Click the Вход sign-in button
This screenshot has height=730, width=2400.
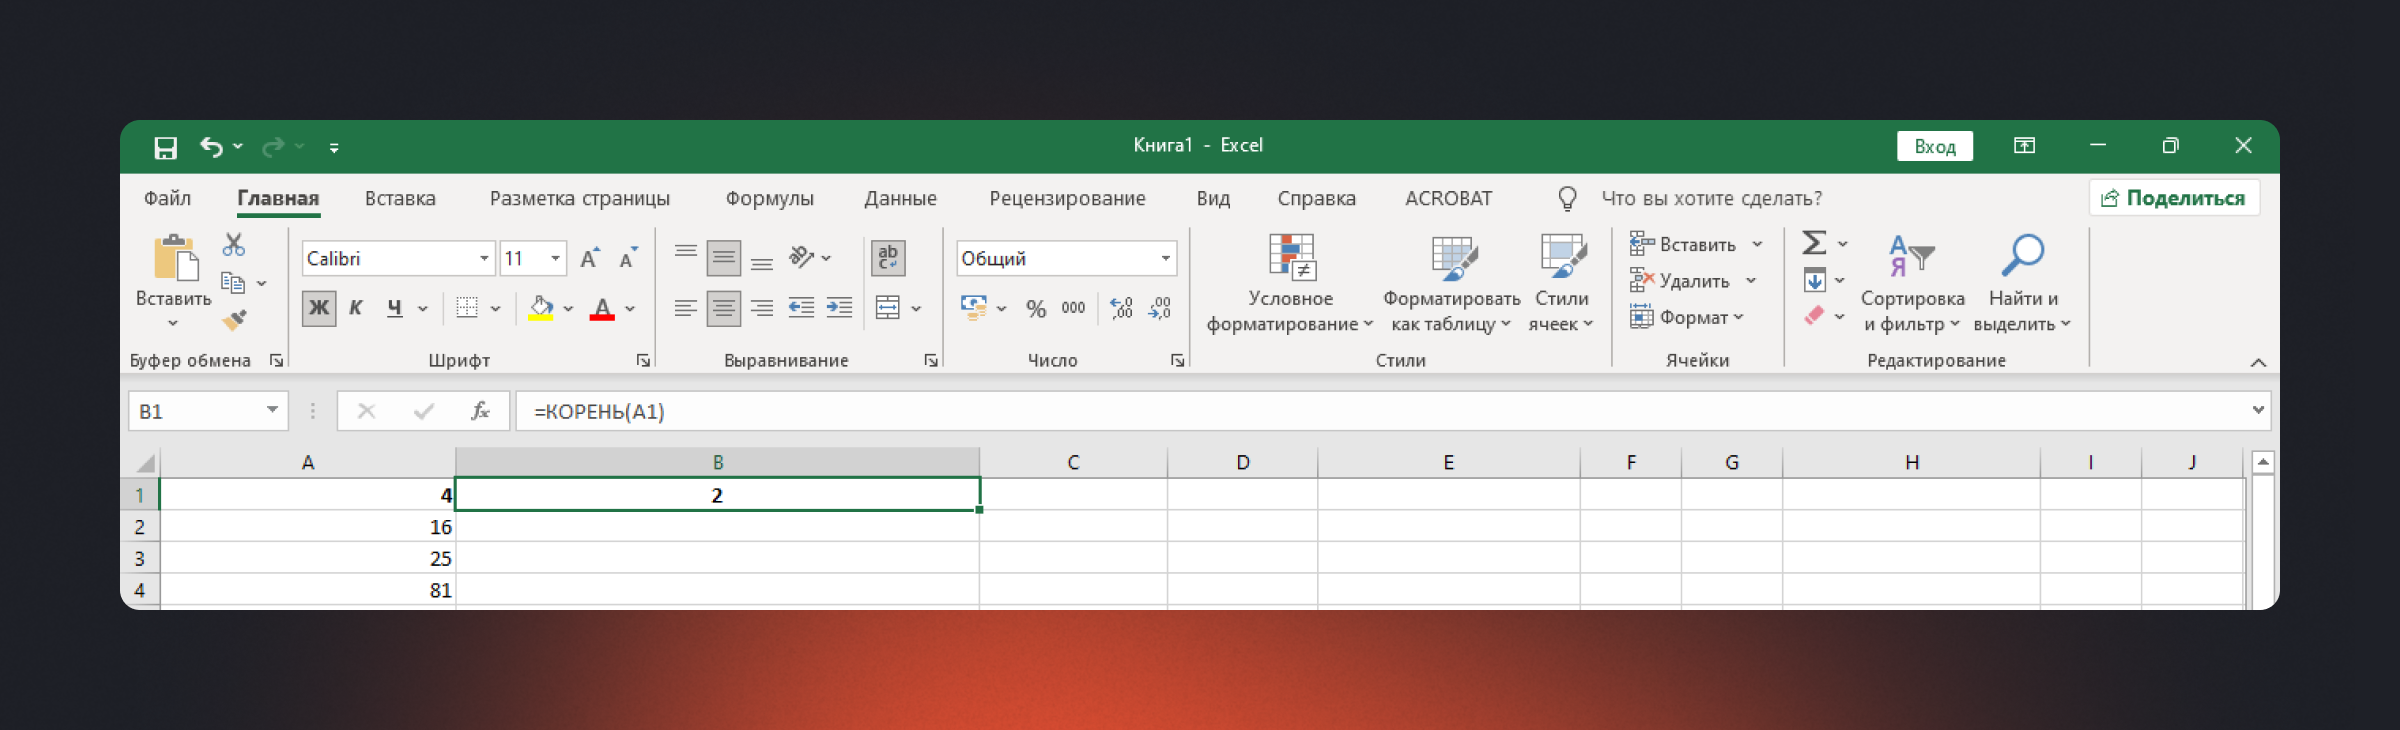(x=1934, y=146)
